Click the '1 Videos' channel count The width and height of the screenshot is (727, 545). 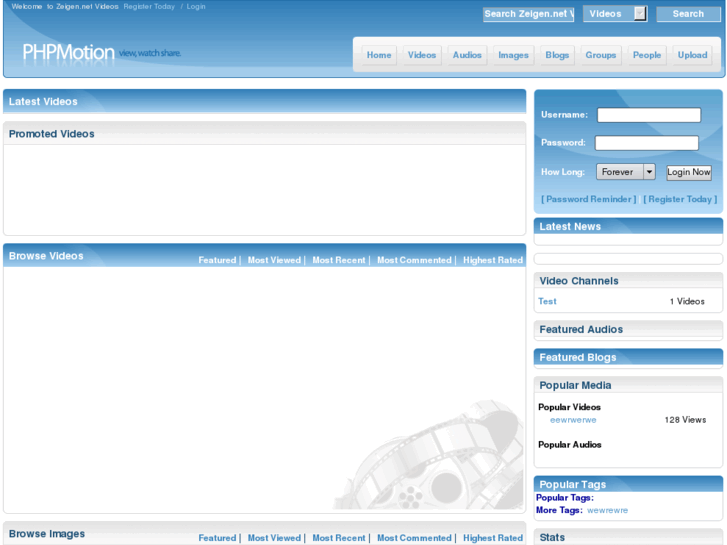tap(687, 301)
